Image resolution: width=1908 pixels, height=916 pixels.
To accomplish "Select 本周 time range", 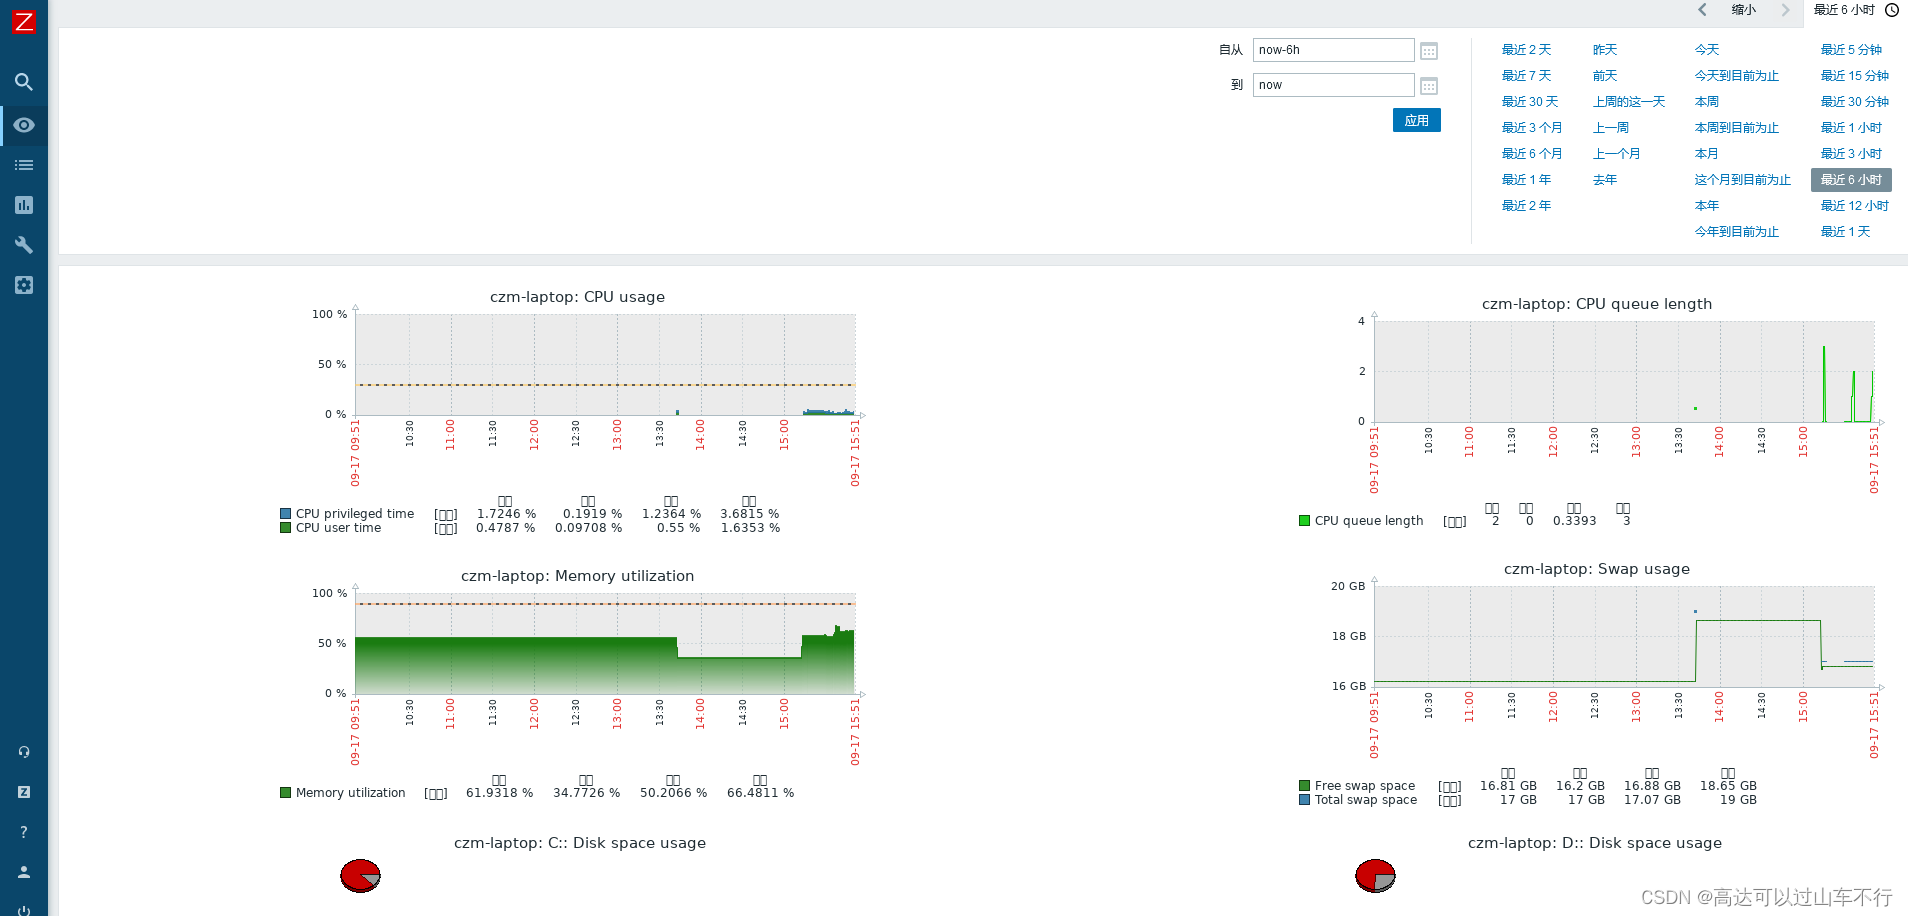I will (x=1707, y=102).
